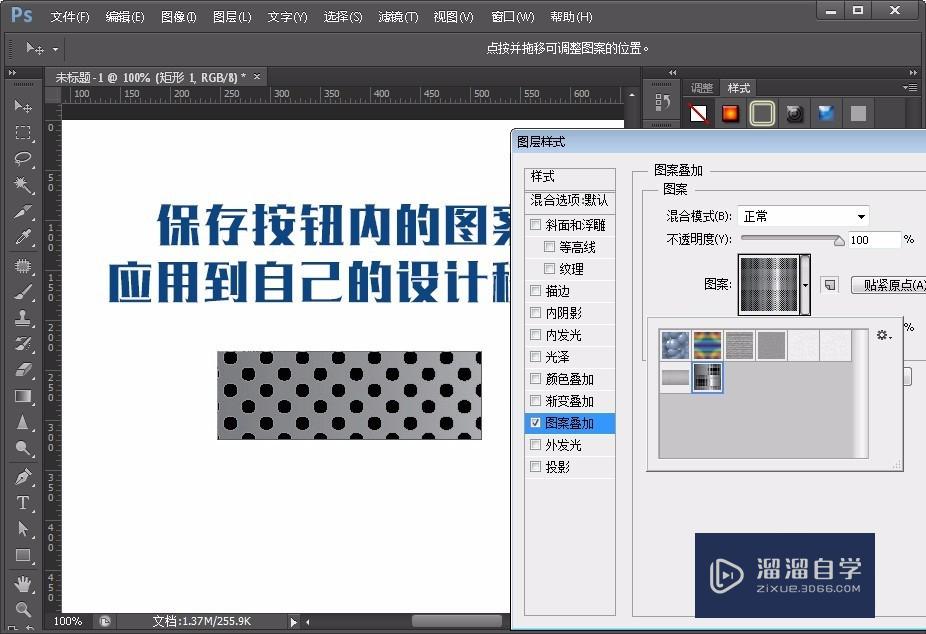Select the Pen tool

pyautogui.click(x=22, y=477)
